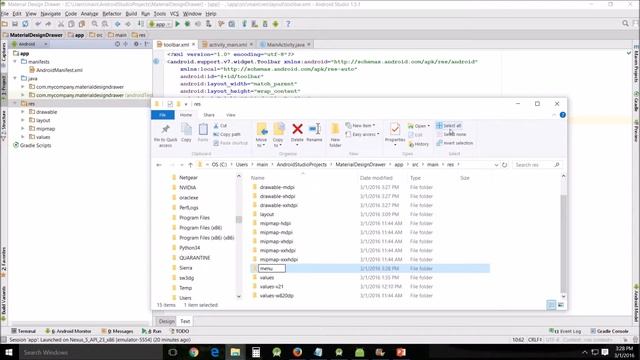Click the Find magnifier icon in Android Studio toolbar

point(95,24)
